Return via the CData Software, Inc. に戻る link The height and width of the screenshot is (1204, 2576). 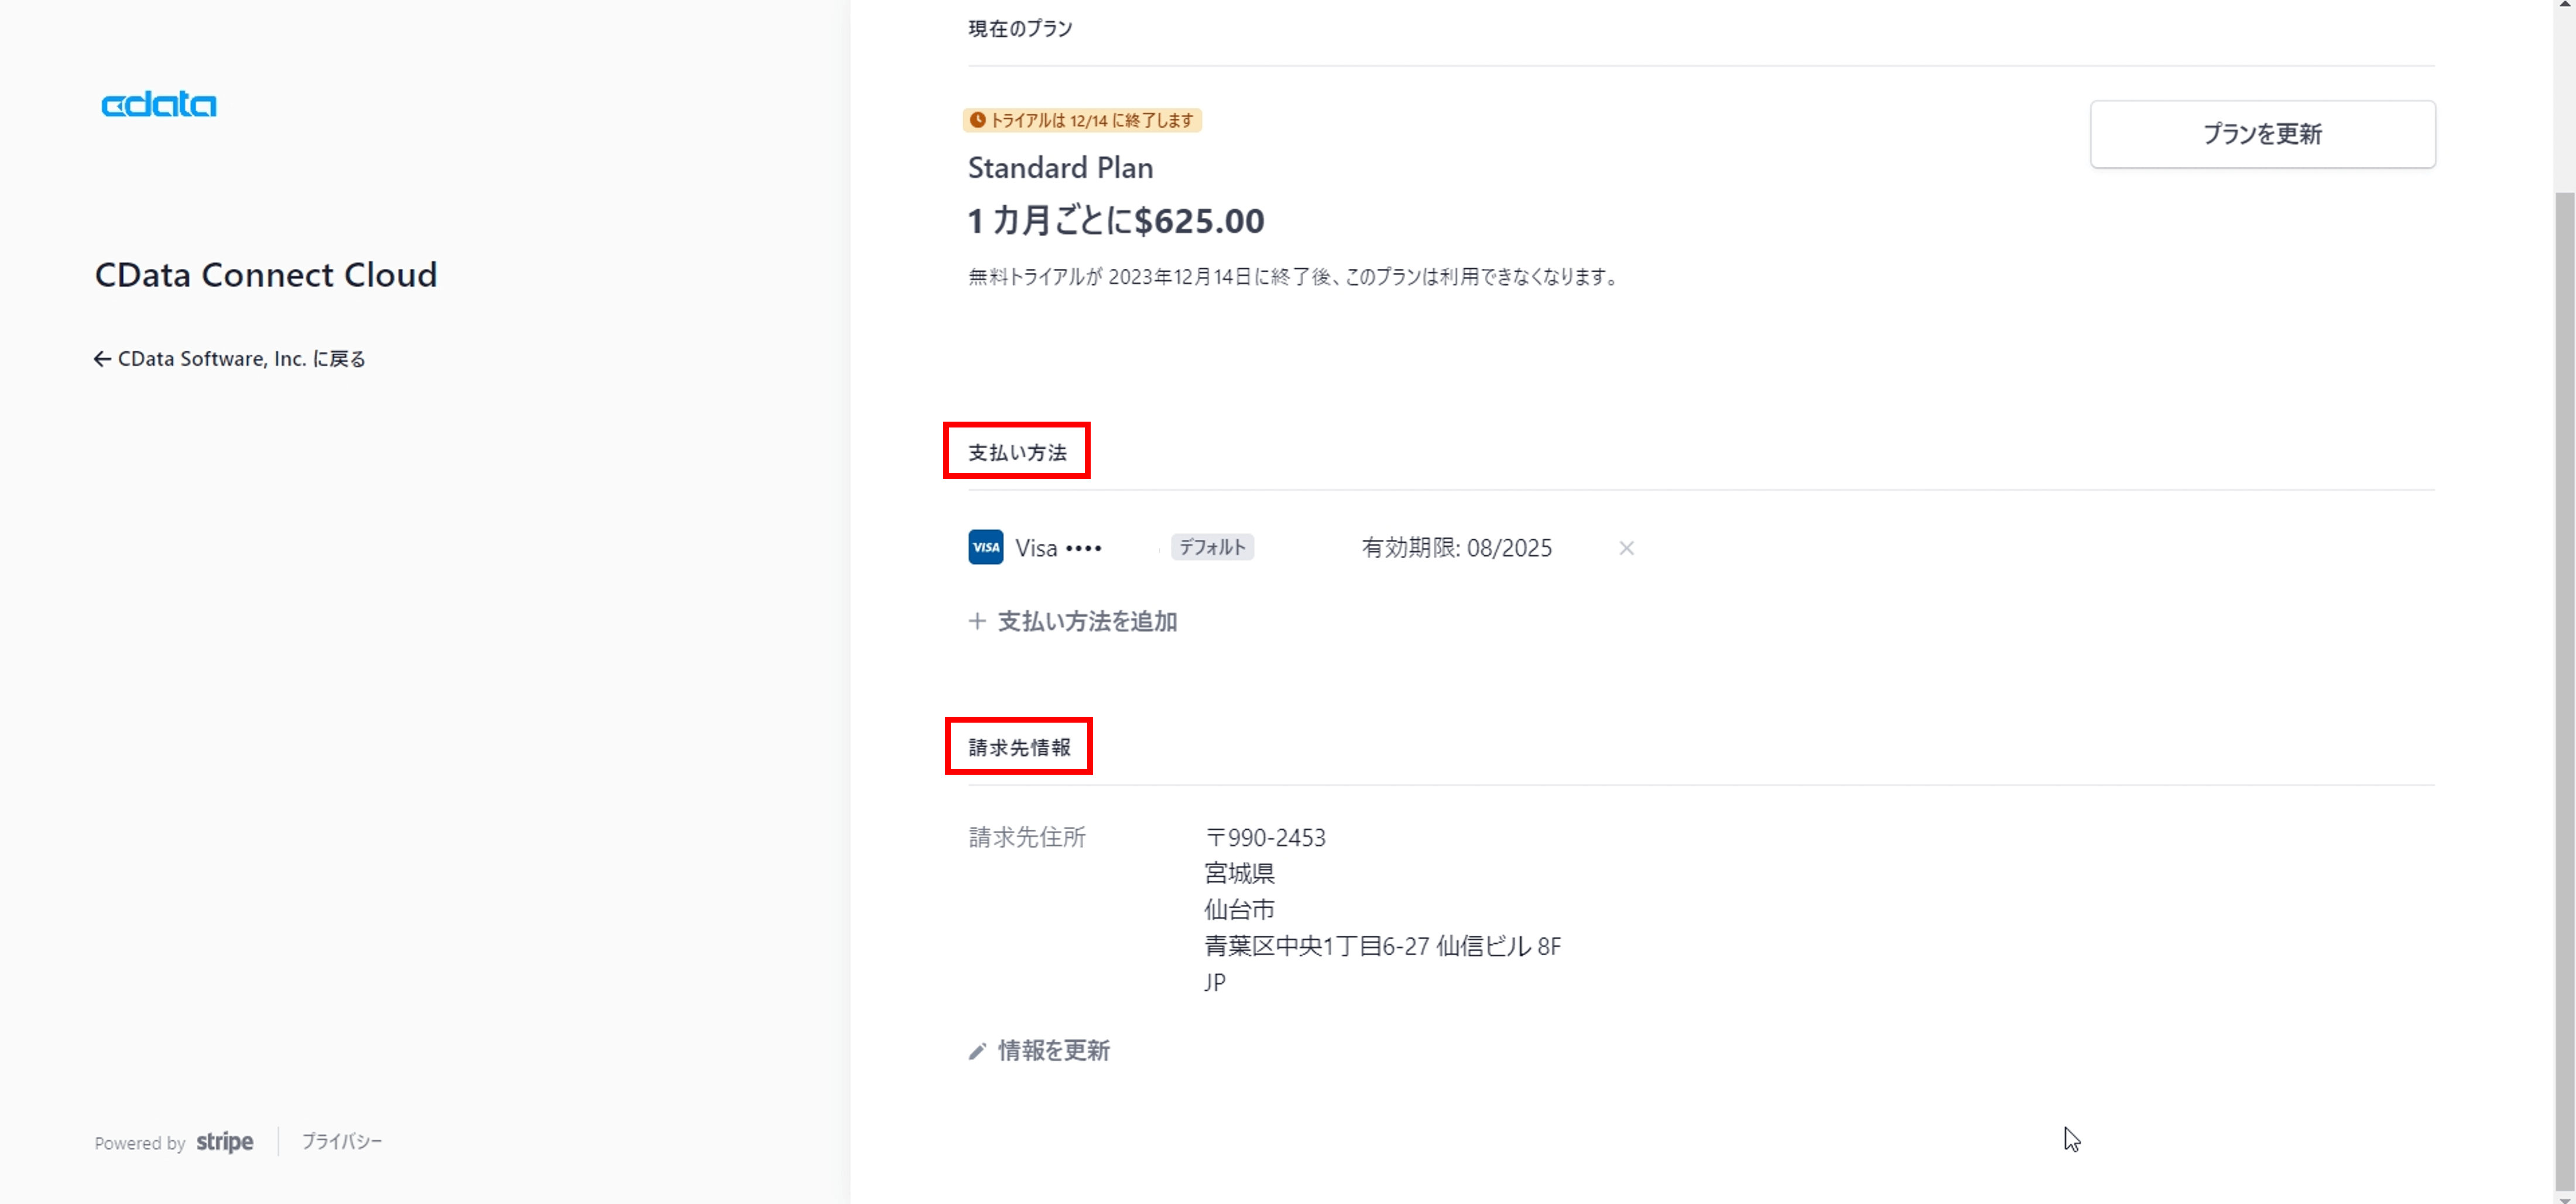click(x=241, y=359)
